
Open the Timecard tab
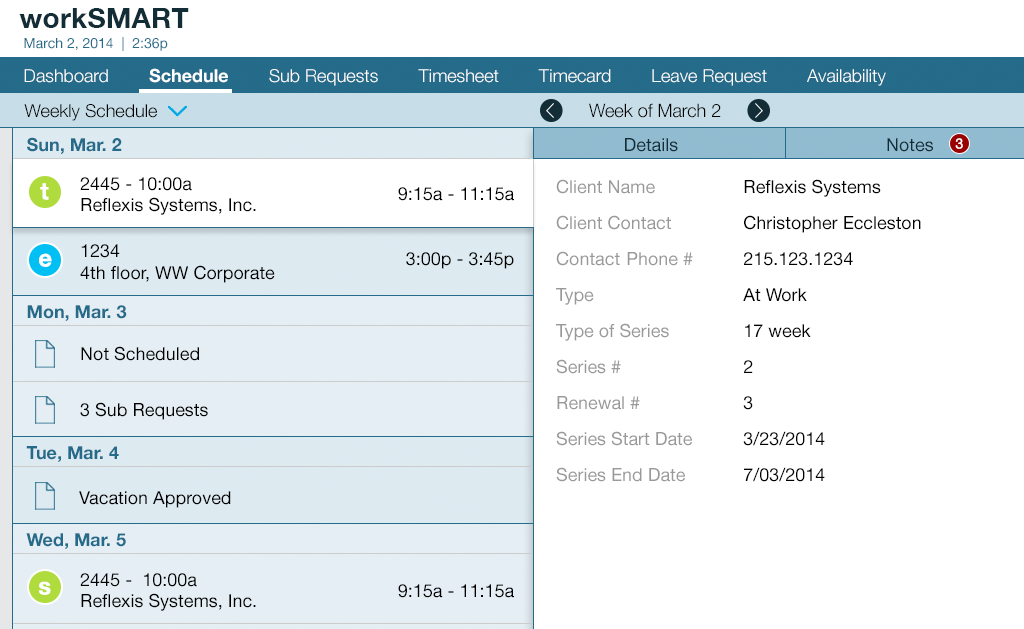574,76
